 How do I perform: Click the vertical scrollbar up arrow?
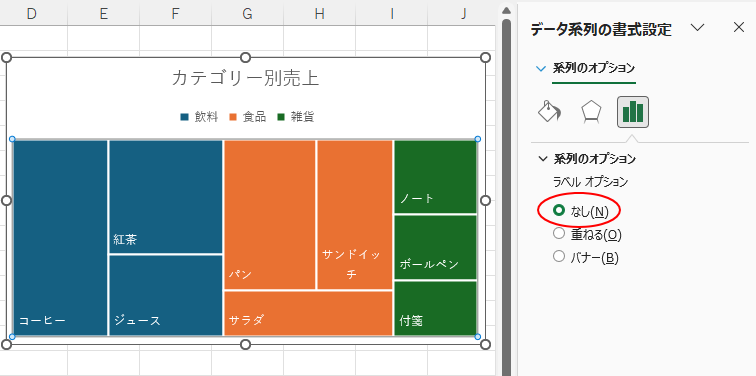pos(506,10)
